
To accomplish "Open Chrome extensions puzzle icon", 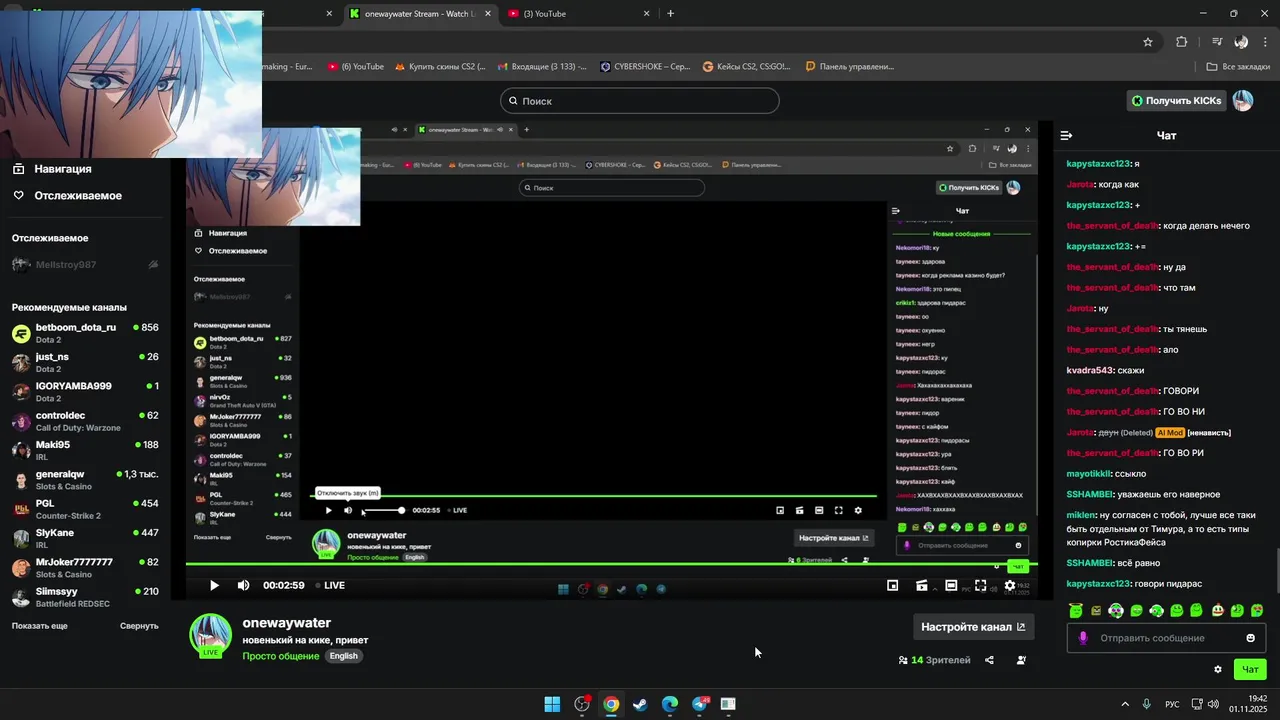I will click(1182, 42).
